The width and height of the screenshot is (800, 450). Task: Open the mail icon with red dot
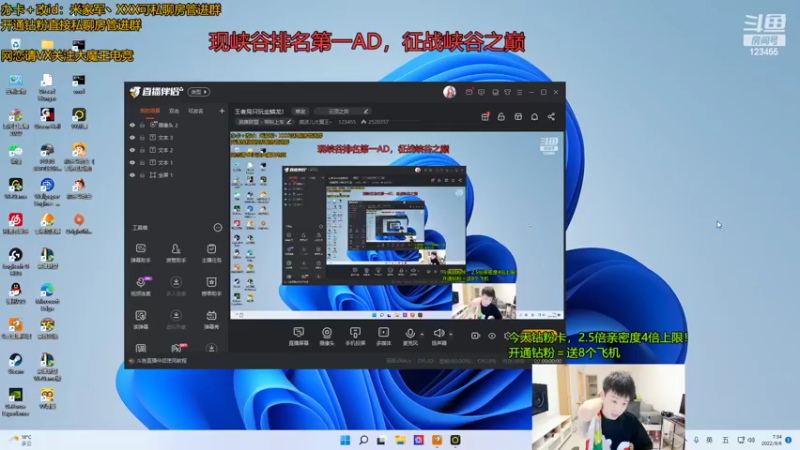coord(469,92)
